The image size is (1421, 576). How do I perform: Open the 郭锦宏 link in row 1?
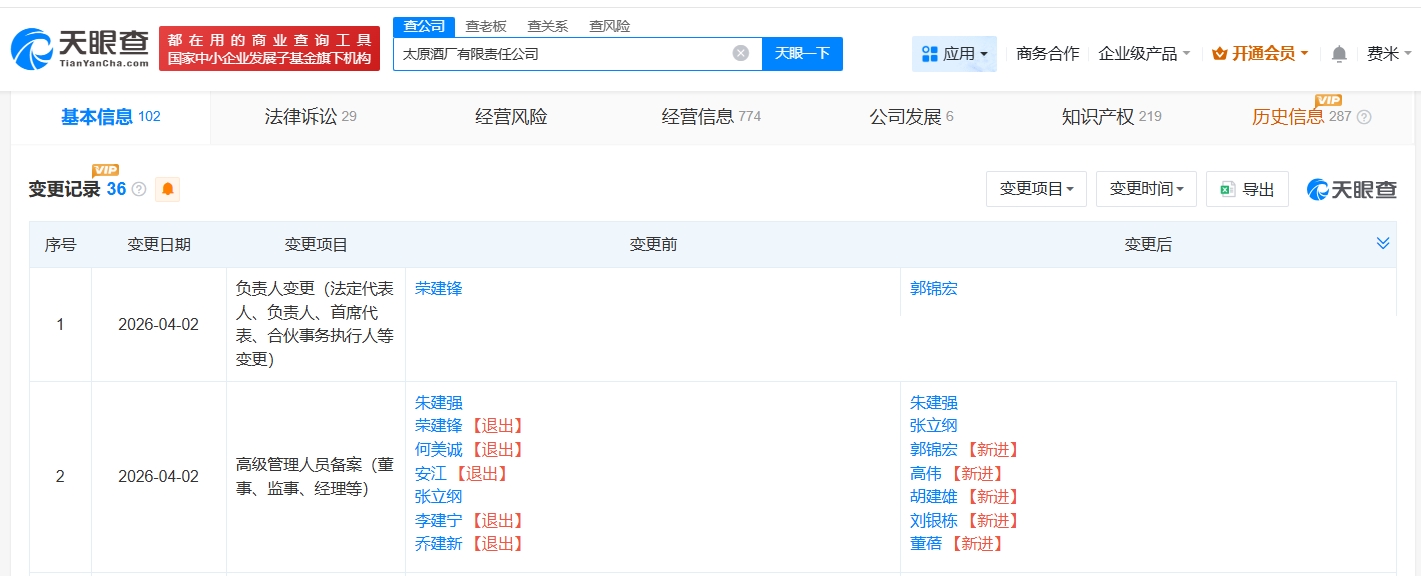pos(933,288)
